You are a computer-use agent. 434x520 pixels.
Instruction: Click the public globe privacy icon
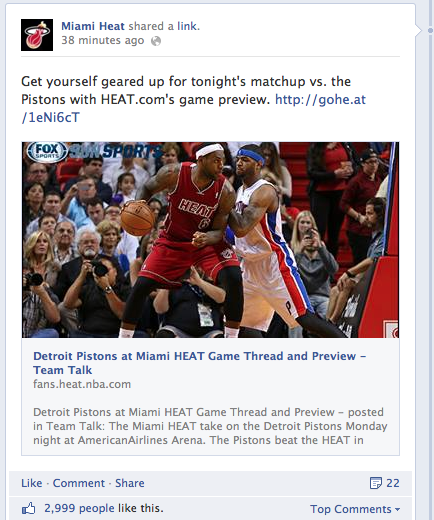tap(156, 41)
